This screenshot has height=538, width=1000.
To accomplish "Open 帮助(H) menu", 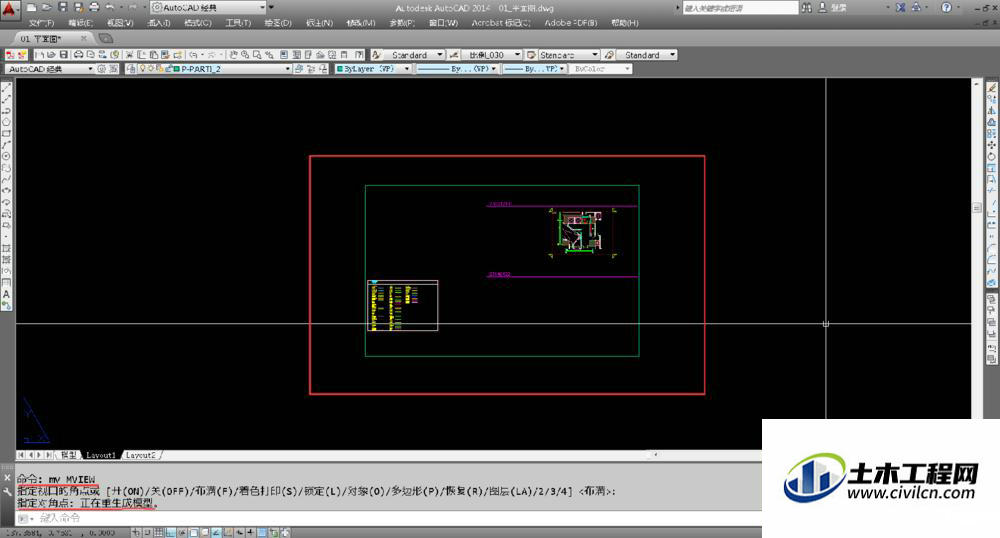I will point(625,22).
